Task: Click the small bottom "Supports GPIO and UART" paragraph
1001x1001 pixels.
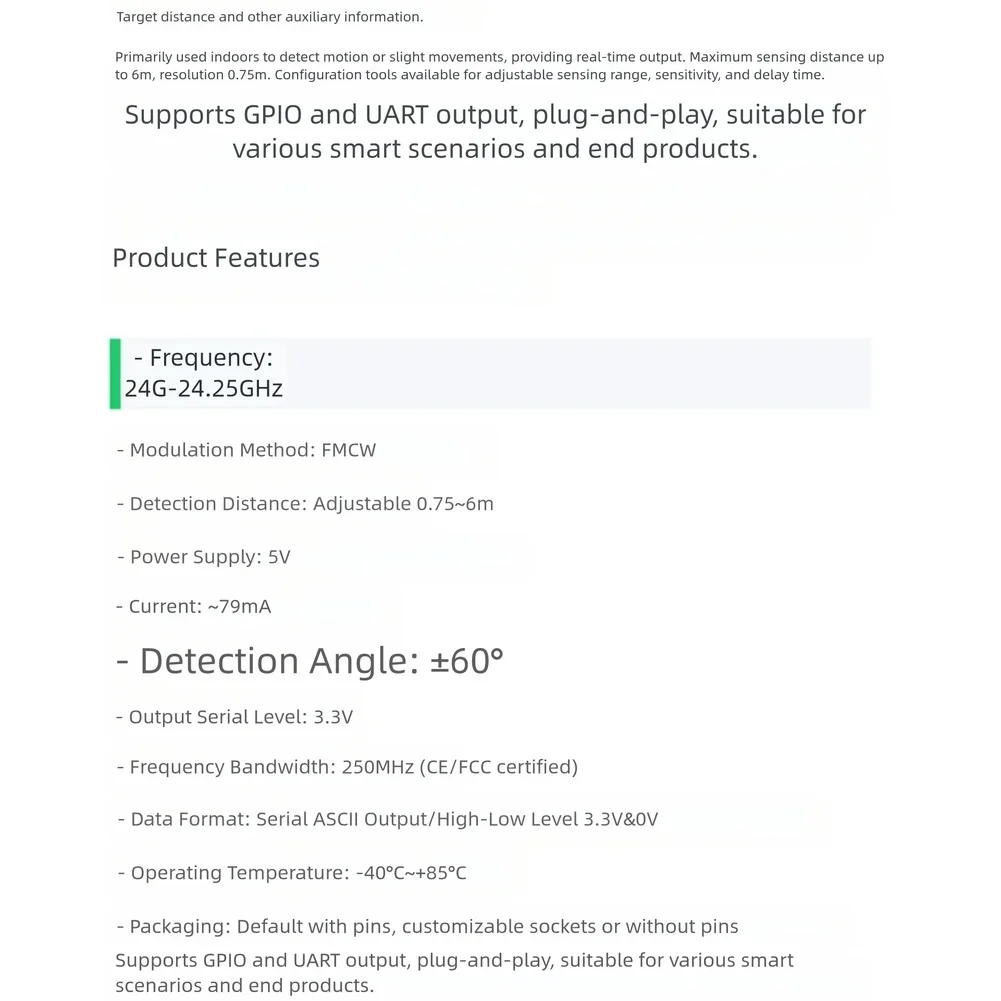Action: tap(454, 973)
